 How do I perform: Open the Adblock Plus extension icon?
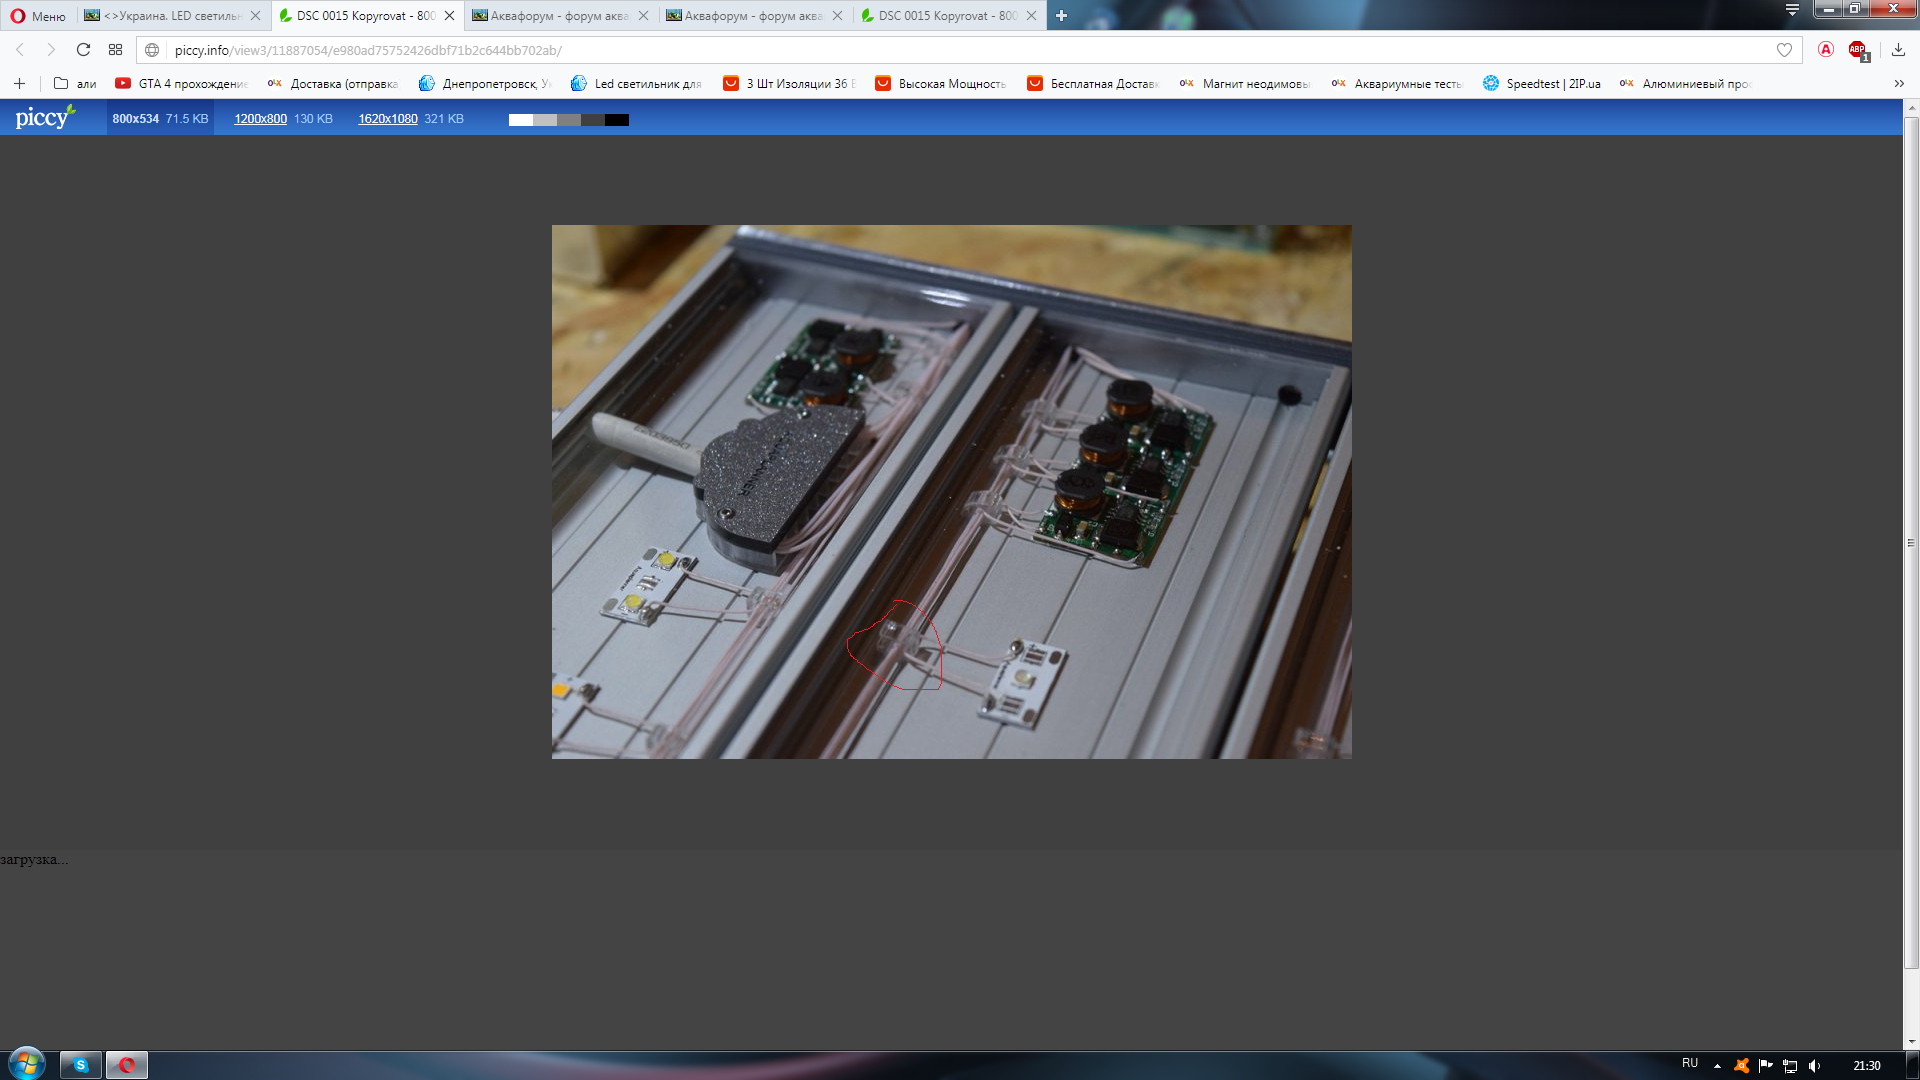pyautogui.click(x=1857, y=50)
